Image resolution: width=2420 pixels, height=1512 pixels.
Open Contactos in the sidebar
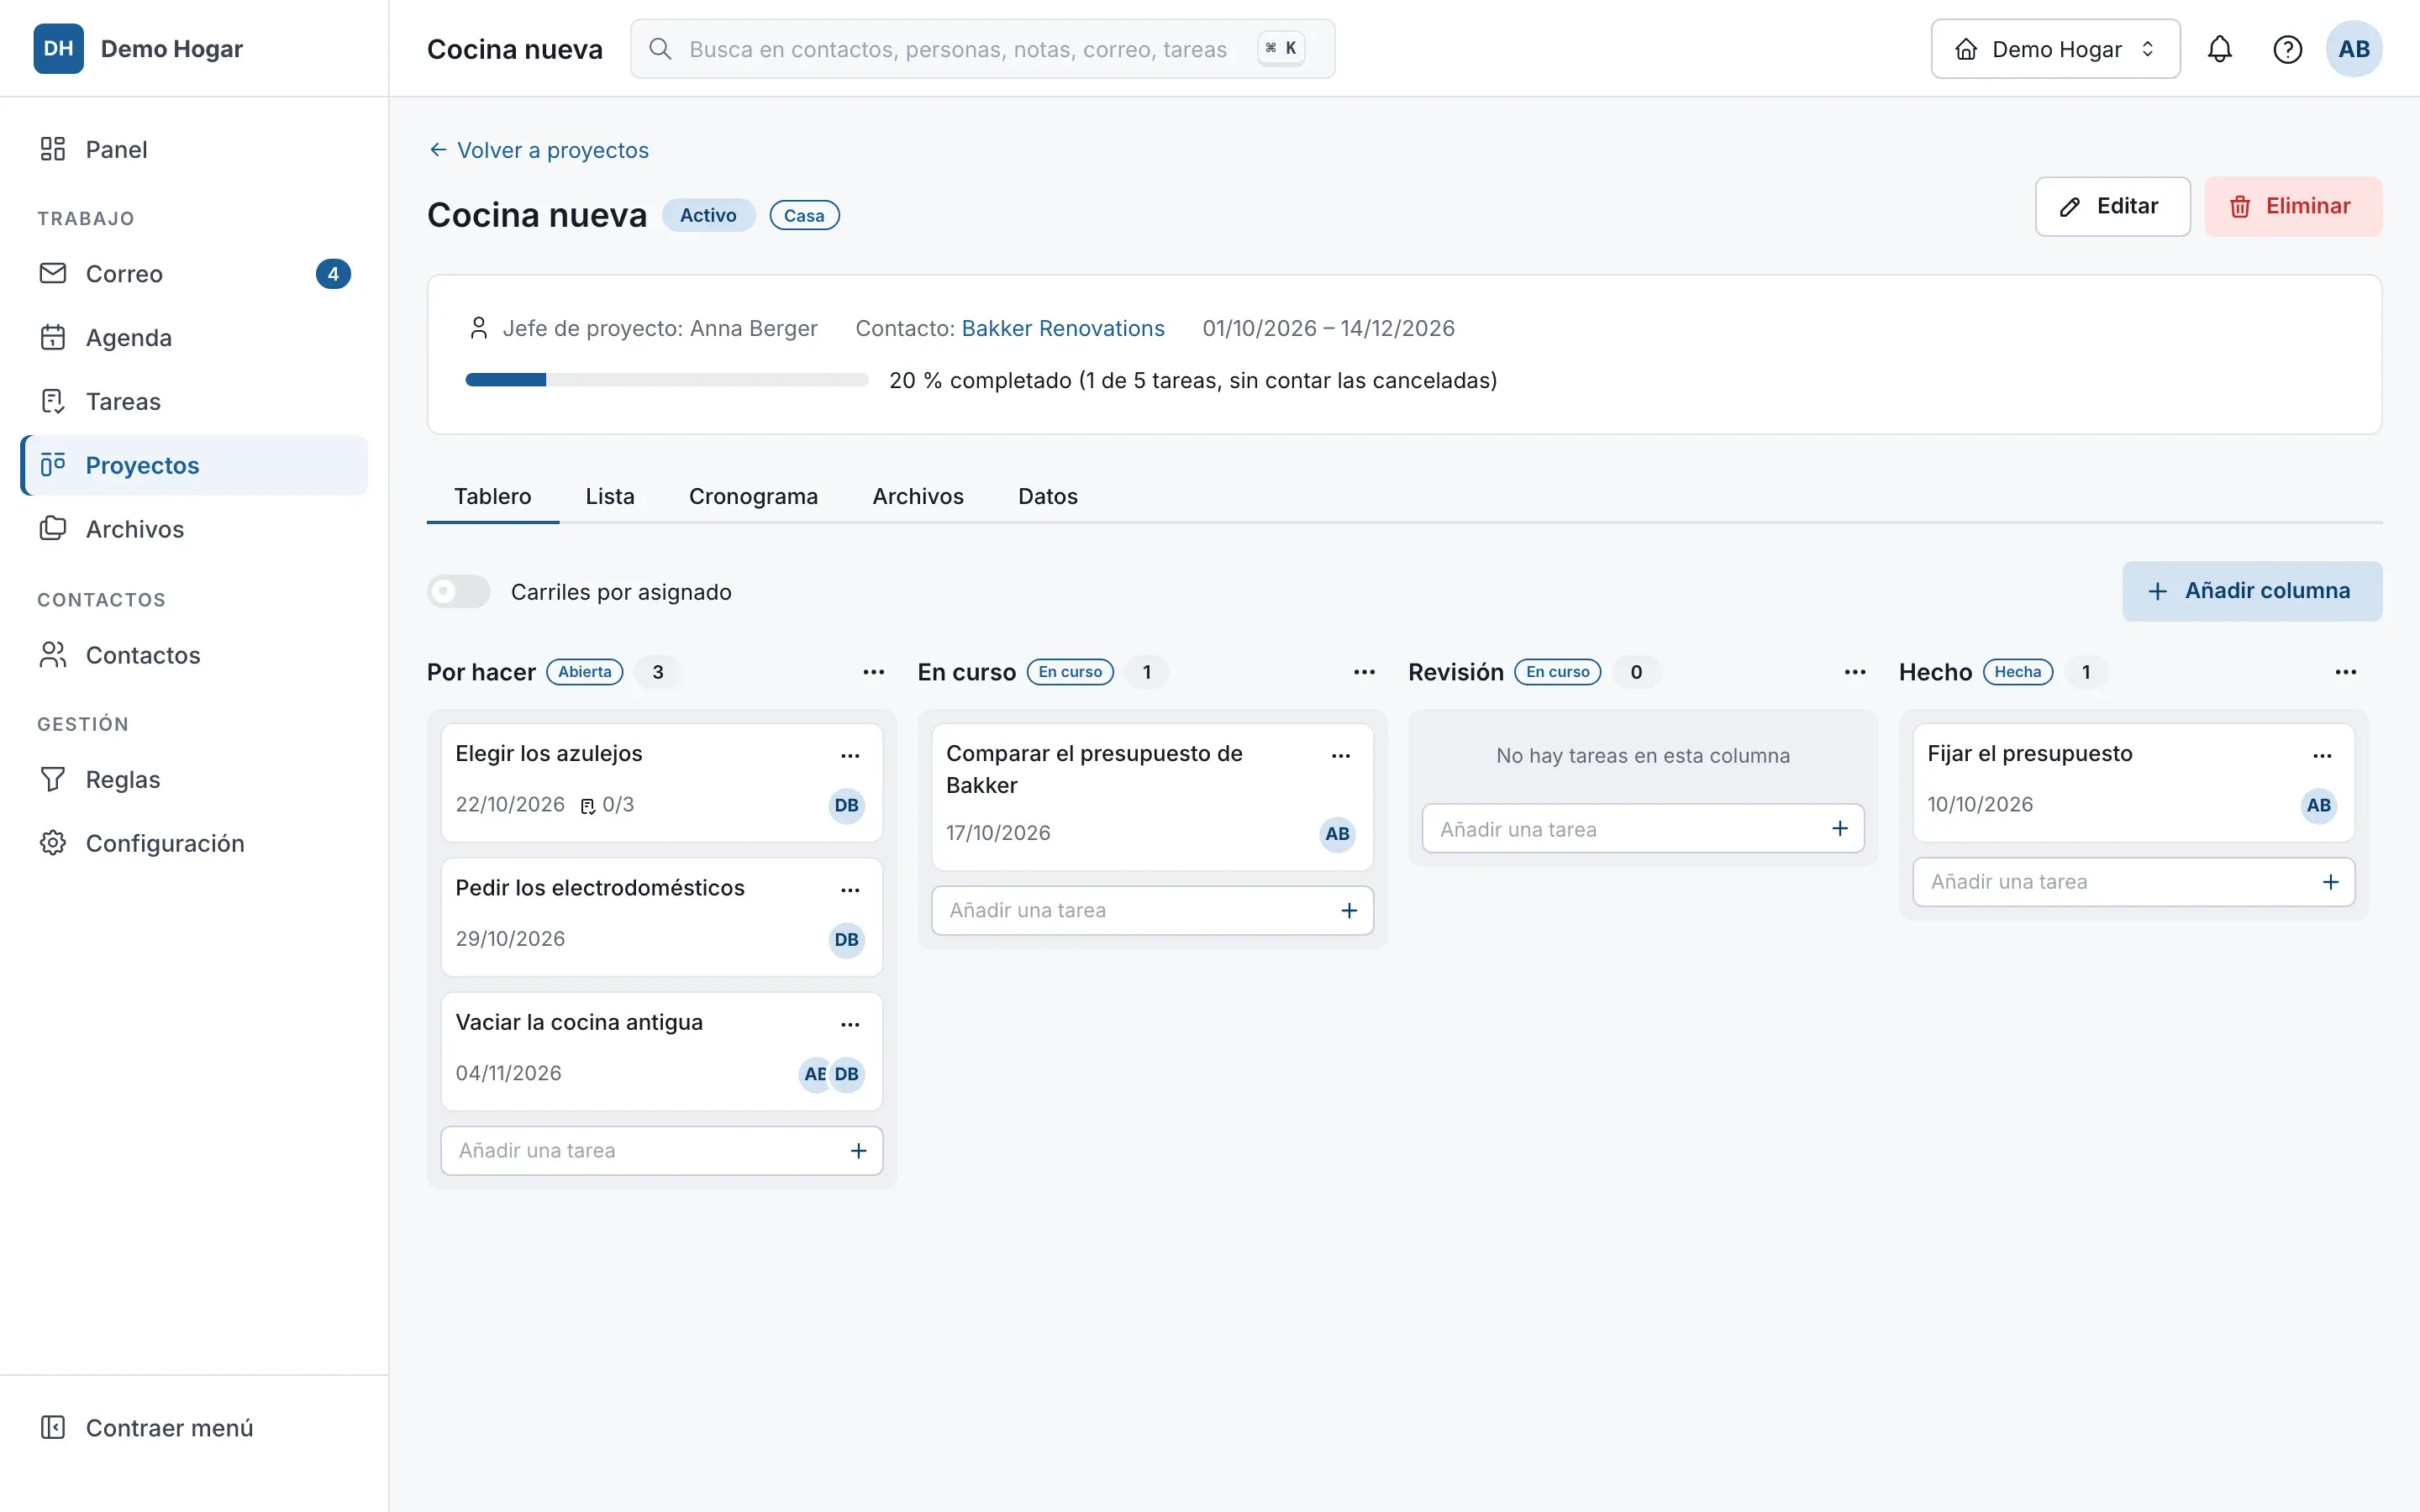(x=194, y=655)
